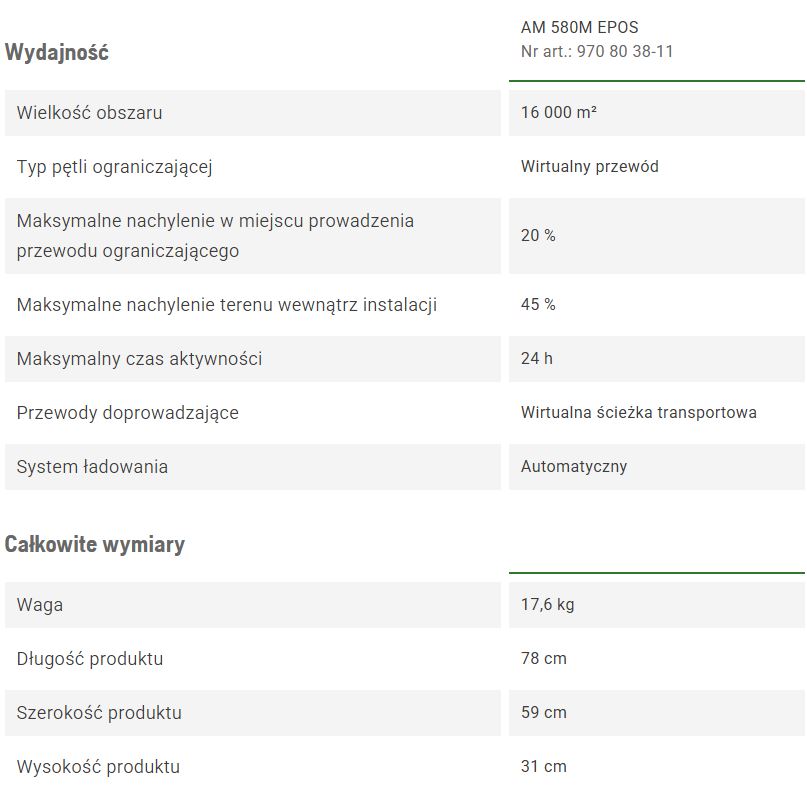This screenshot has width=807, height=791.
Task: Click the Maksymalny czas aktywności label
Action: pos(139,359)
